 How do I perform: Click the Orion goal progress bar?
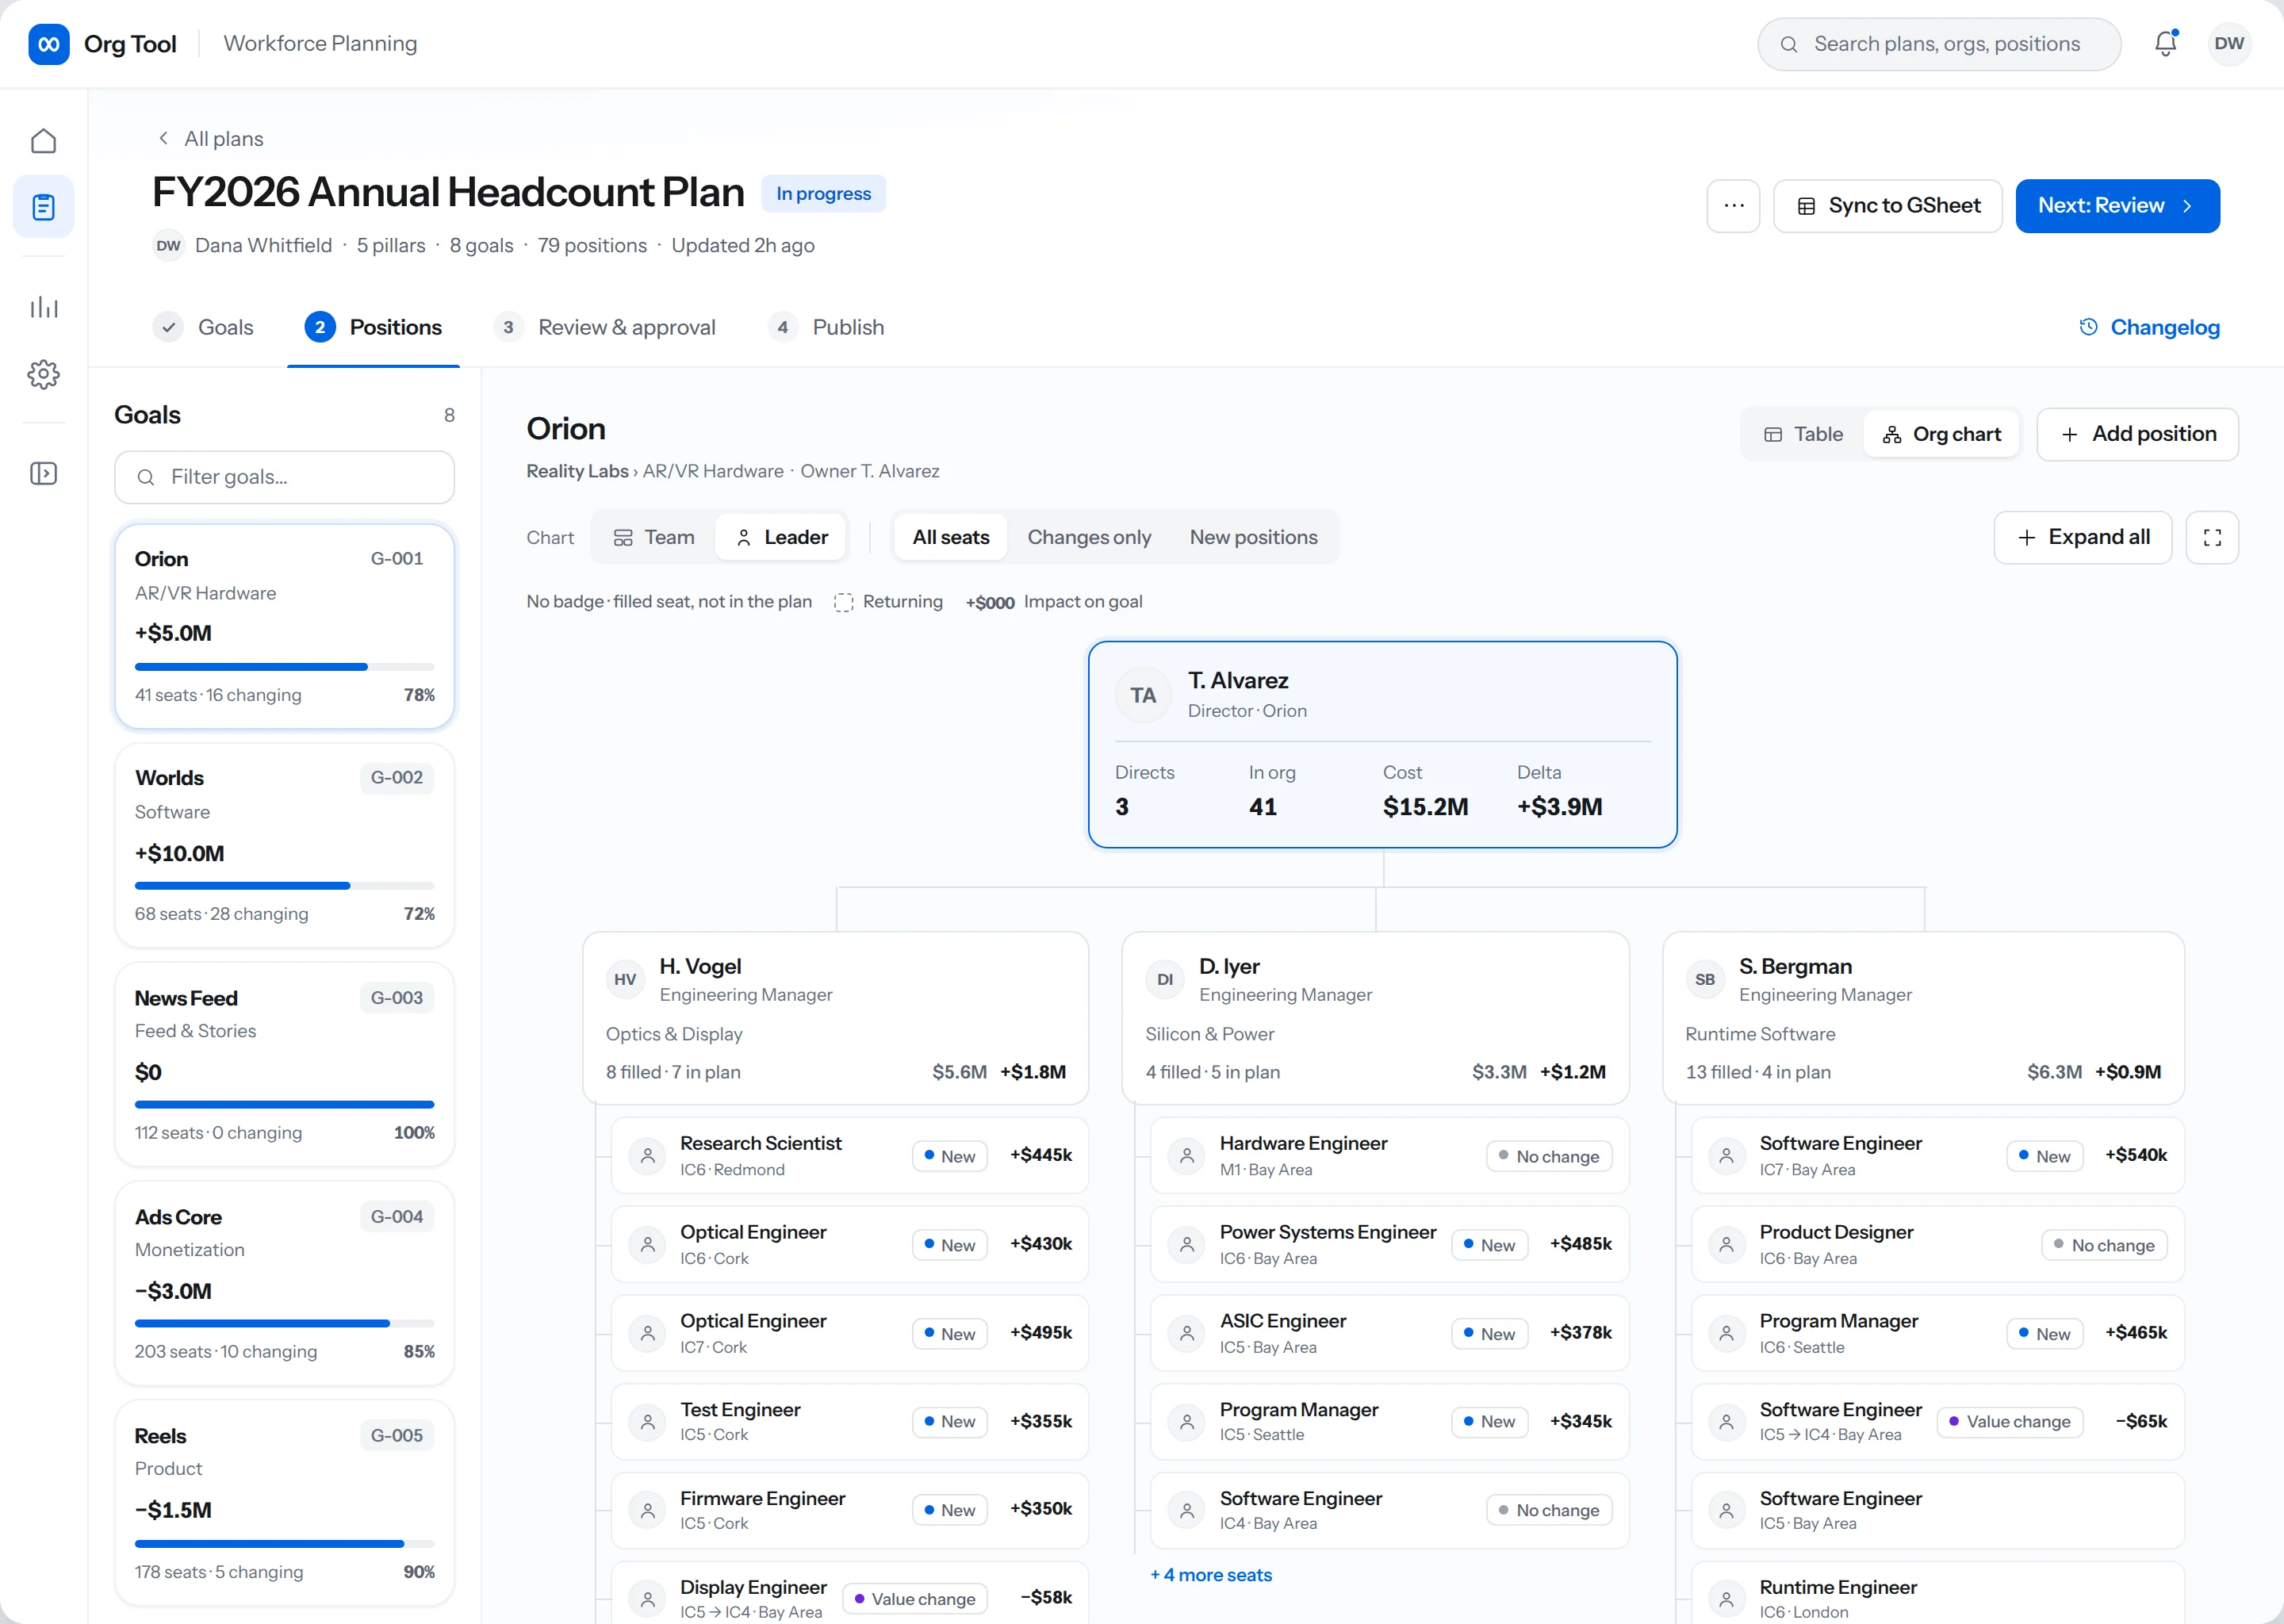(x=284, y=667)
